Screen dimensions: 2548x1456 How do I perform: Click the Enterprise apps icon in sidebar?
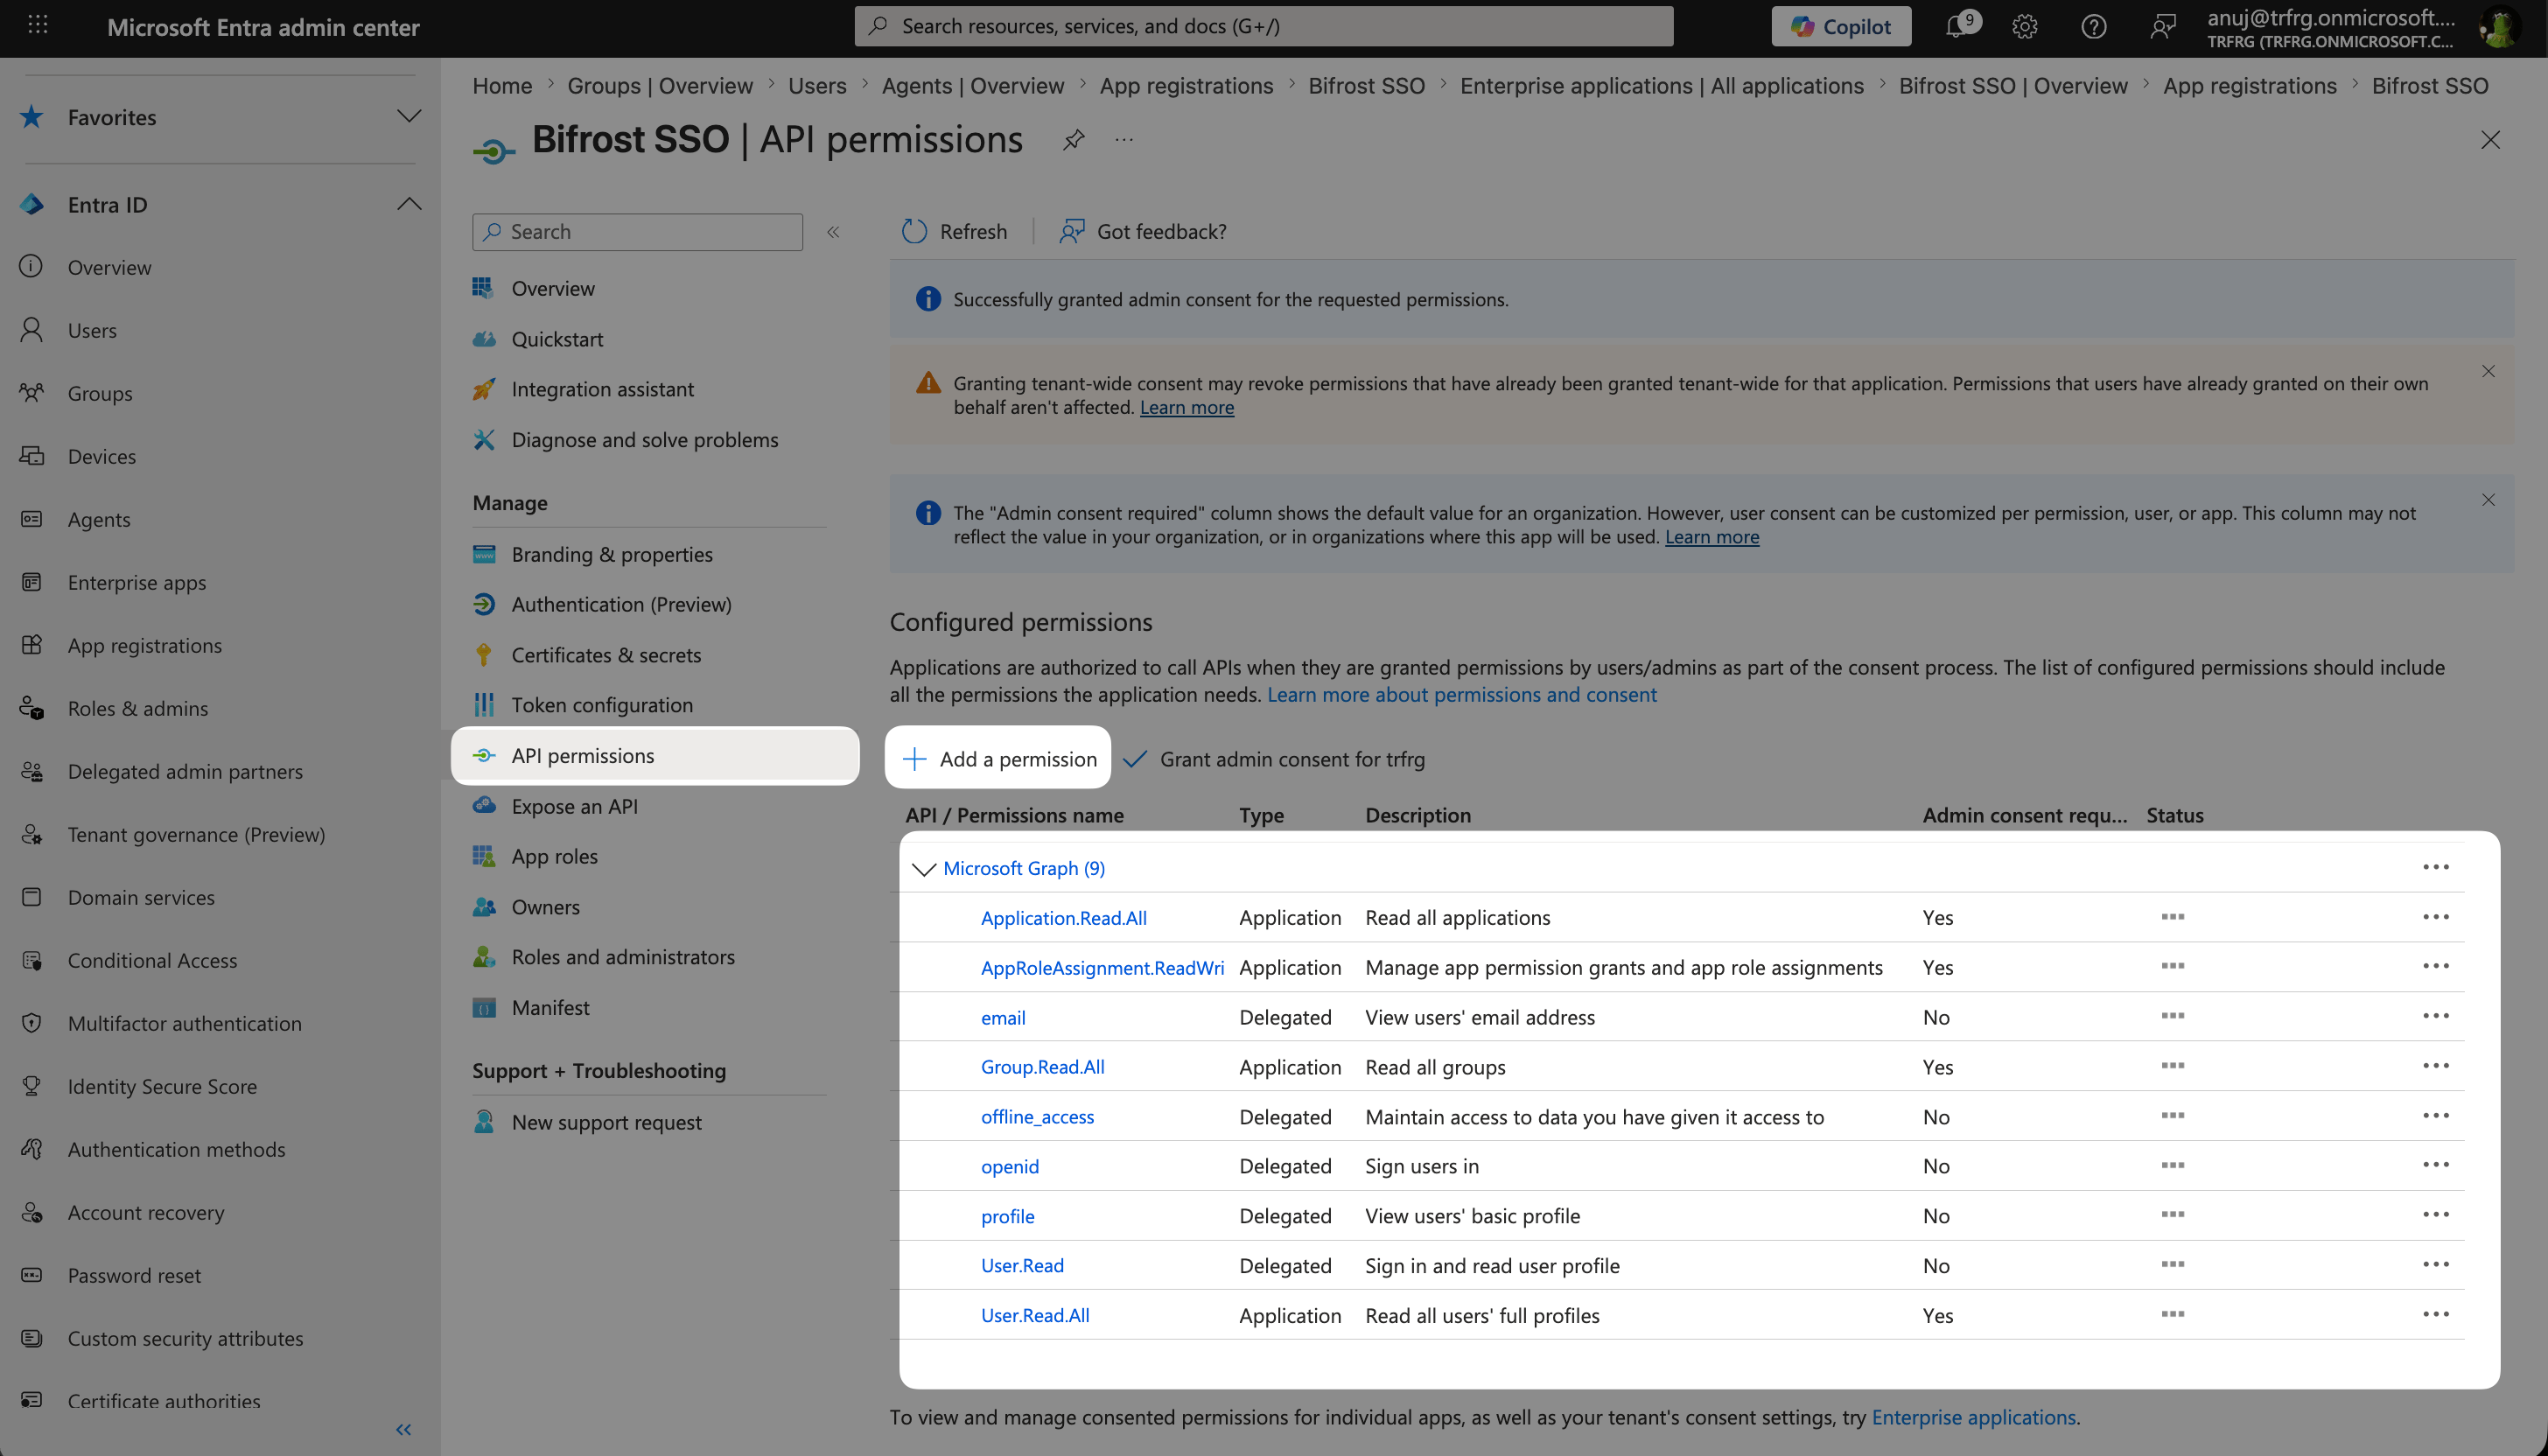pos(32,582)
